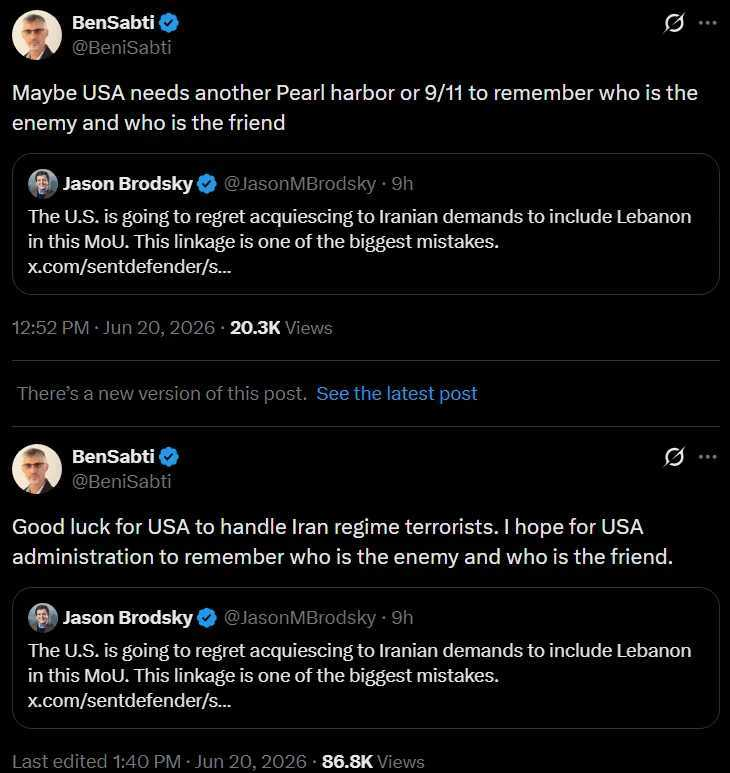
Task: Click the @BeniSabti handle on the first post
Action: tap(122, 48)
